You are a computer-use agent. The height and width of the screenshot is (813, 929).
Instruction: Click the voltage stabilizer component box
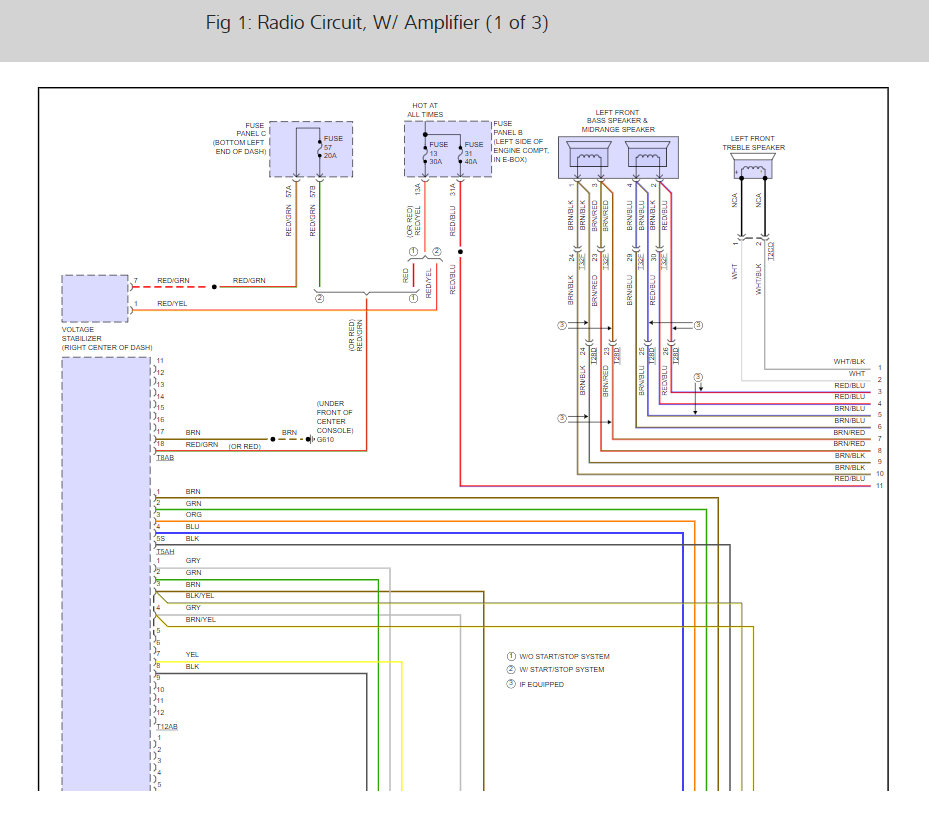click(95, 298)
